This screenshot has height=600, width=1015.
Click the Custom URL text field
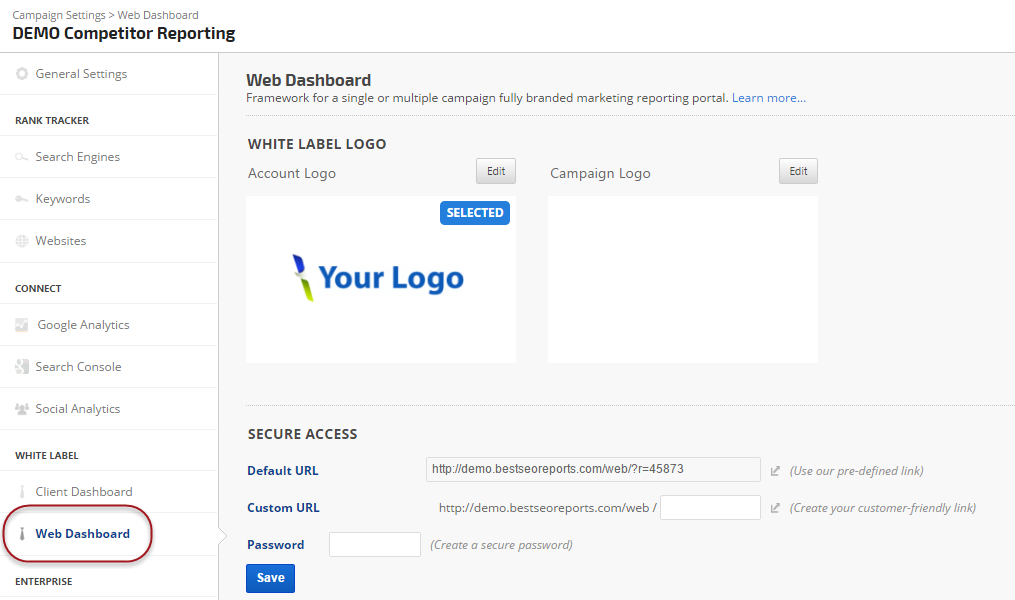click(710, 508)
